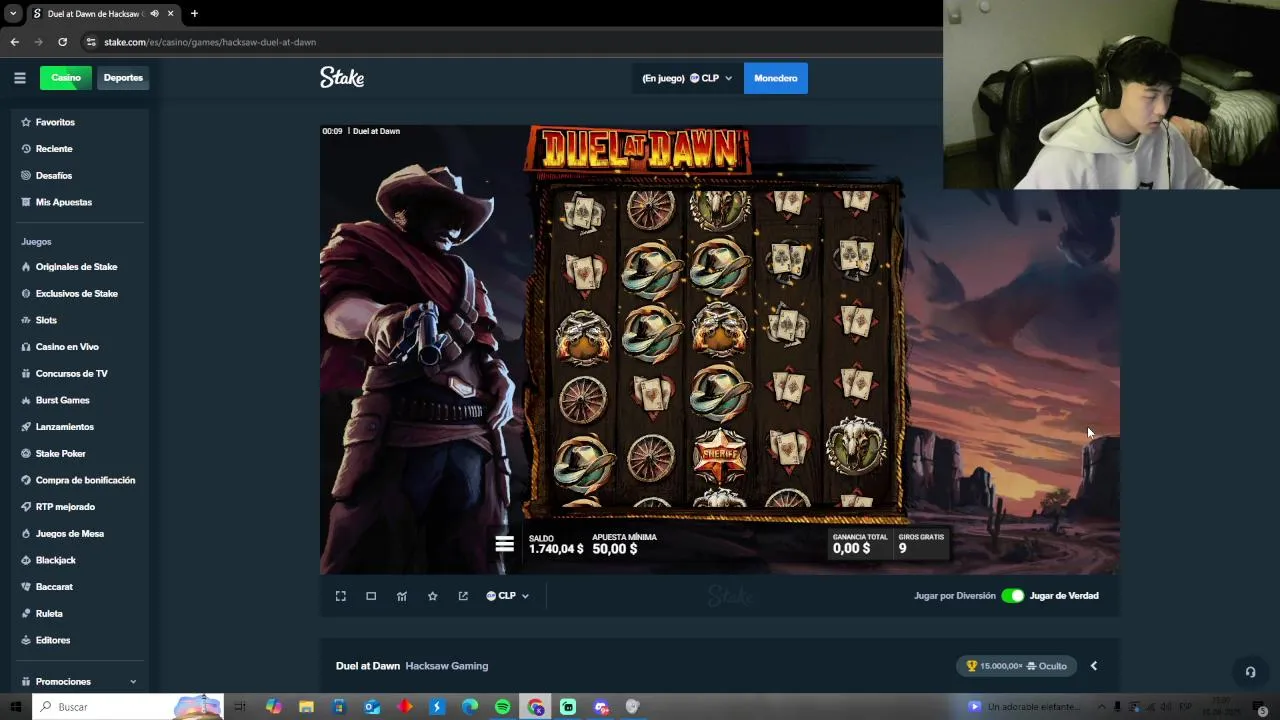
Task: Enable theatre mode for the game
Action: click(371, 596)
